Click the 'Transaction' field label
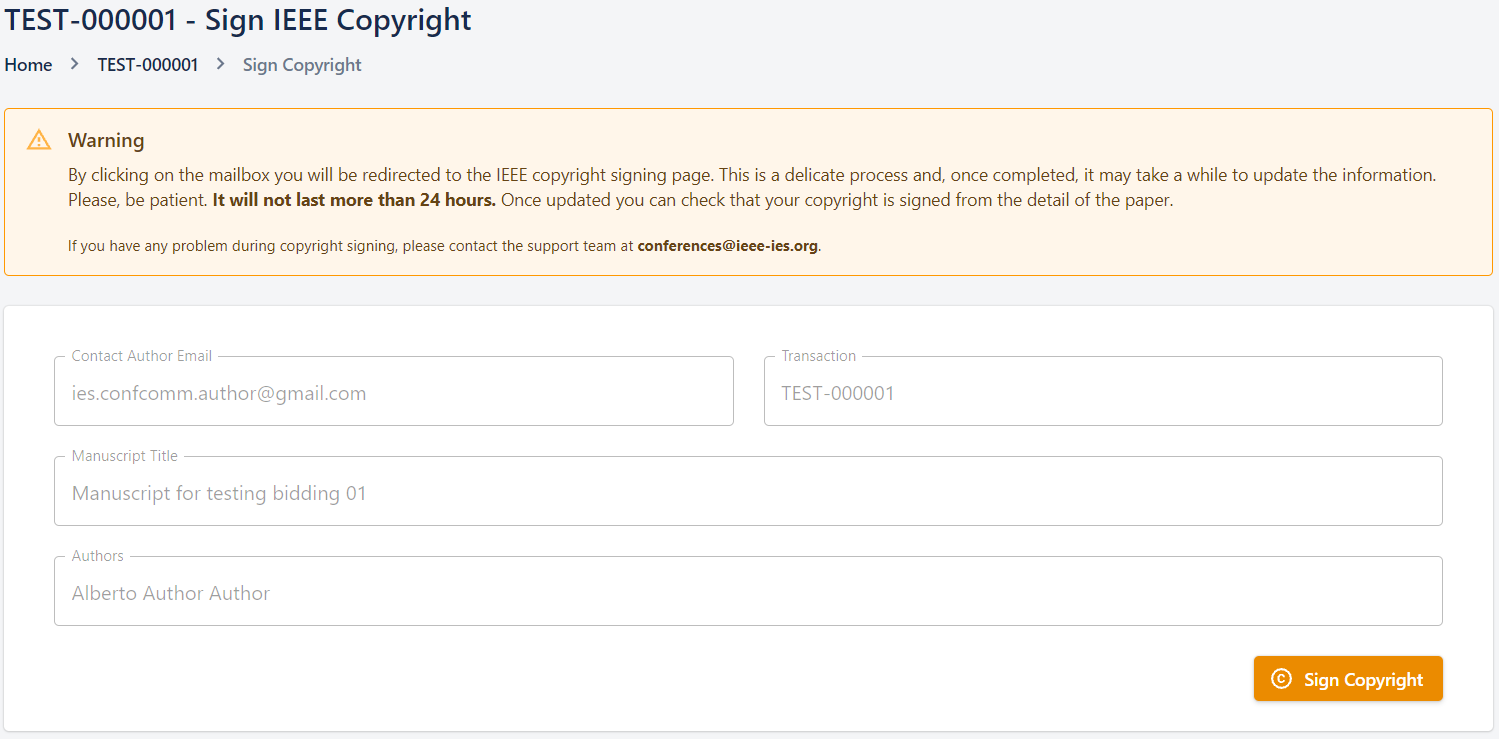The height and width of the screenshot is (739, 1499). coord(819,356)
